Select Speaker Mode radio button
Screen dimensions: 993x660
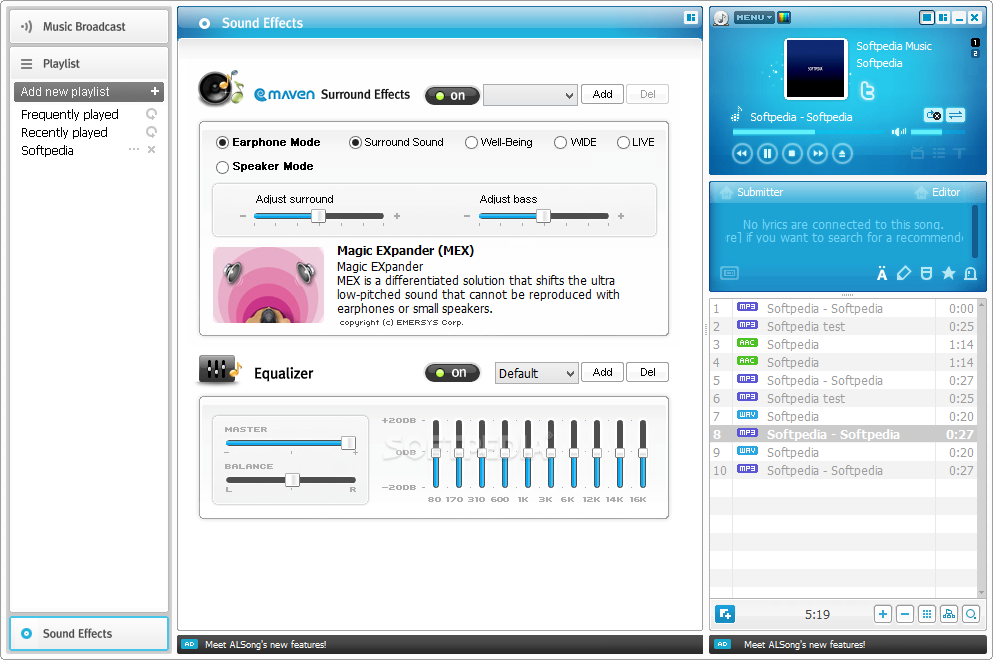tap(222, 167)
